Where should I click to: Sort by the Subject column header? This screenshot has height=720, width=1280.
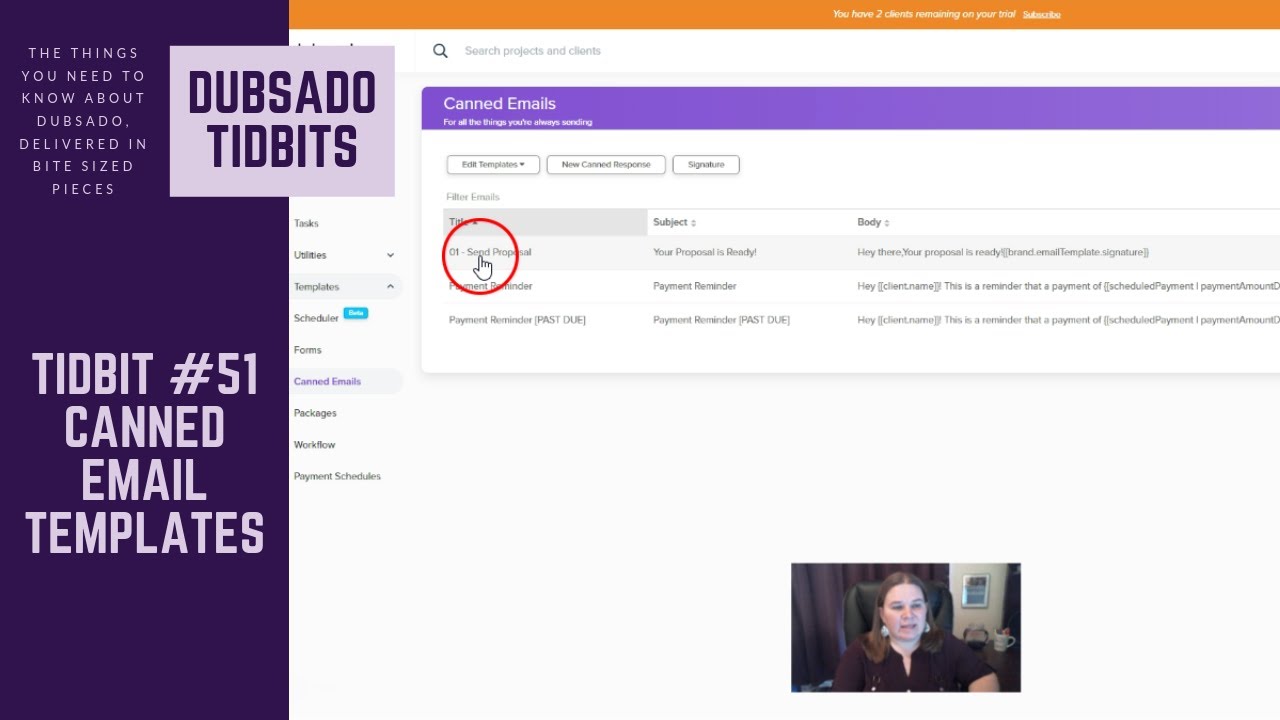[x=674, y=222]
